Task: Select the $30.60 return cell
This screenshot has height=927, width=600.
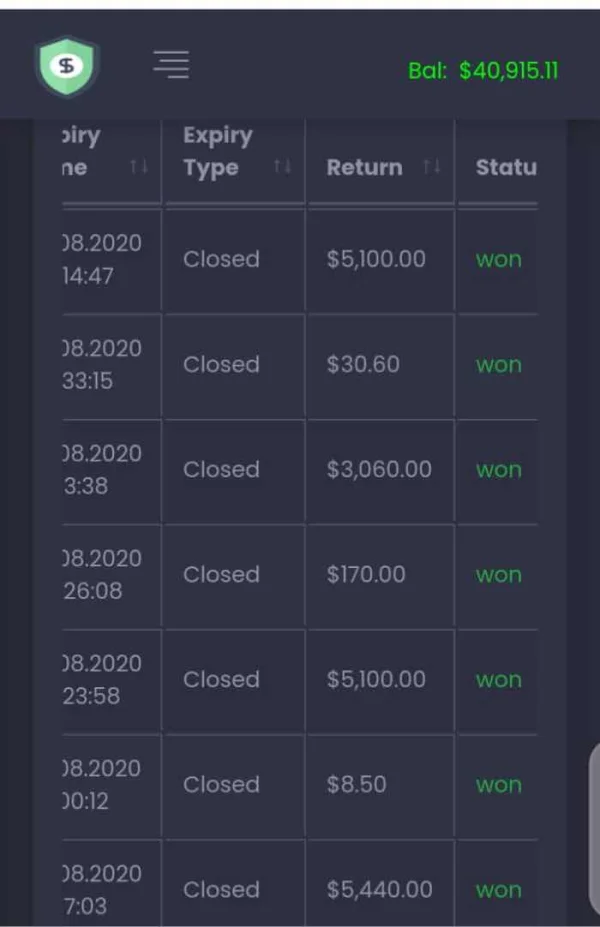Action: coord(363,365)
